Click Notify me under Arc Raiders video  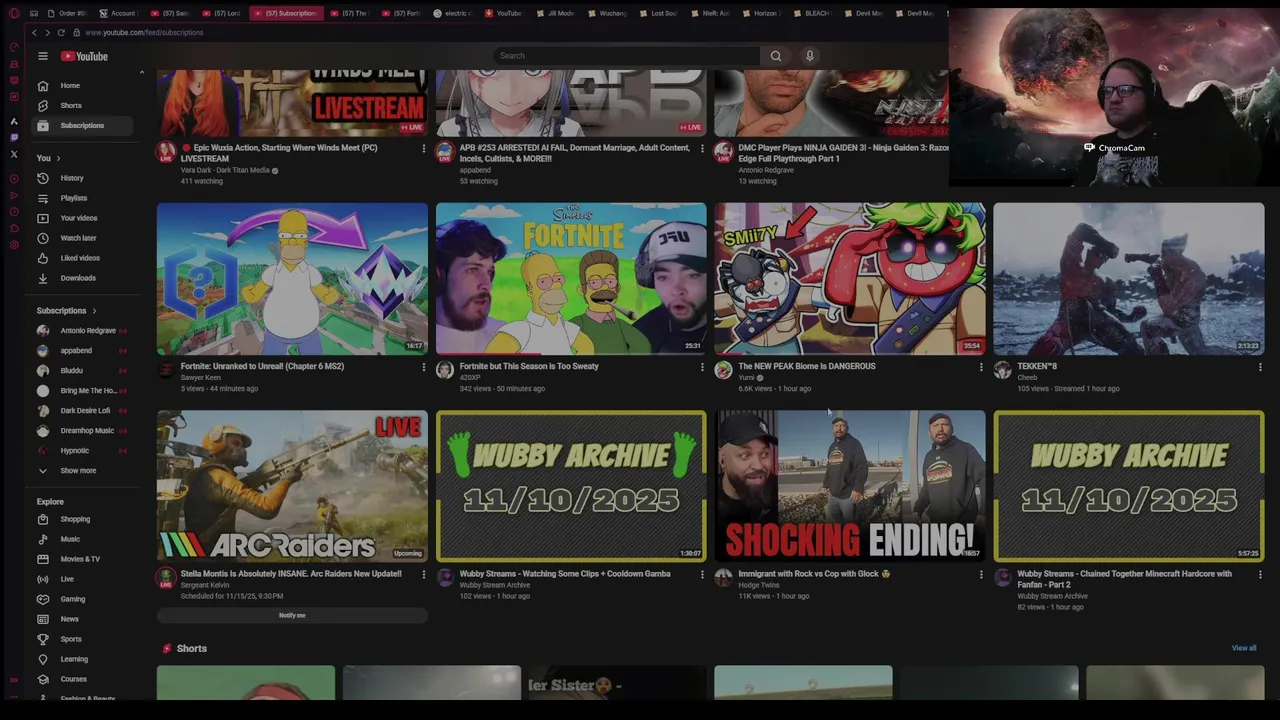(292, 615)
